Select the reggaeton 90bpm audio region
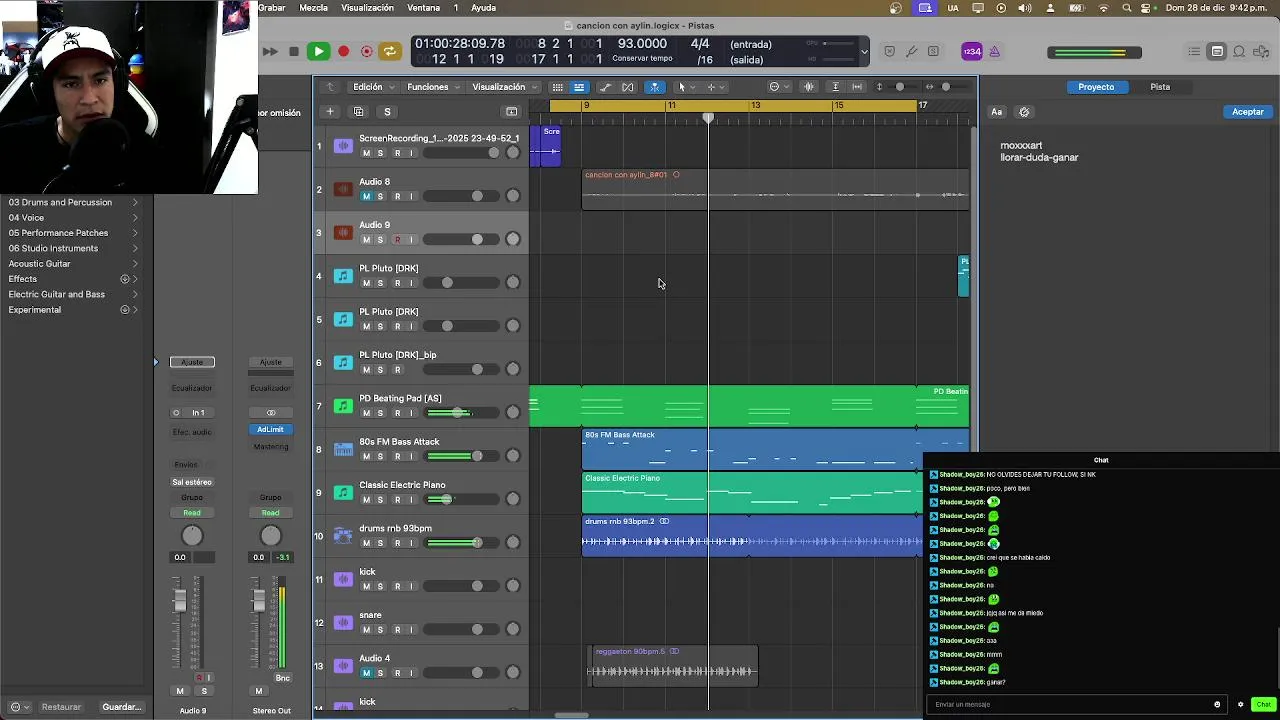 click(673, 666)
